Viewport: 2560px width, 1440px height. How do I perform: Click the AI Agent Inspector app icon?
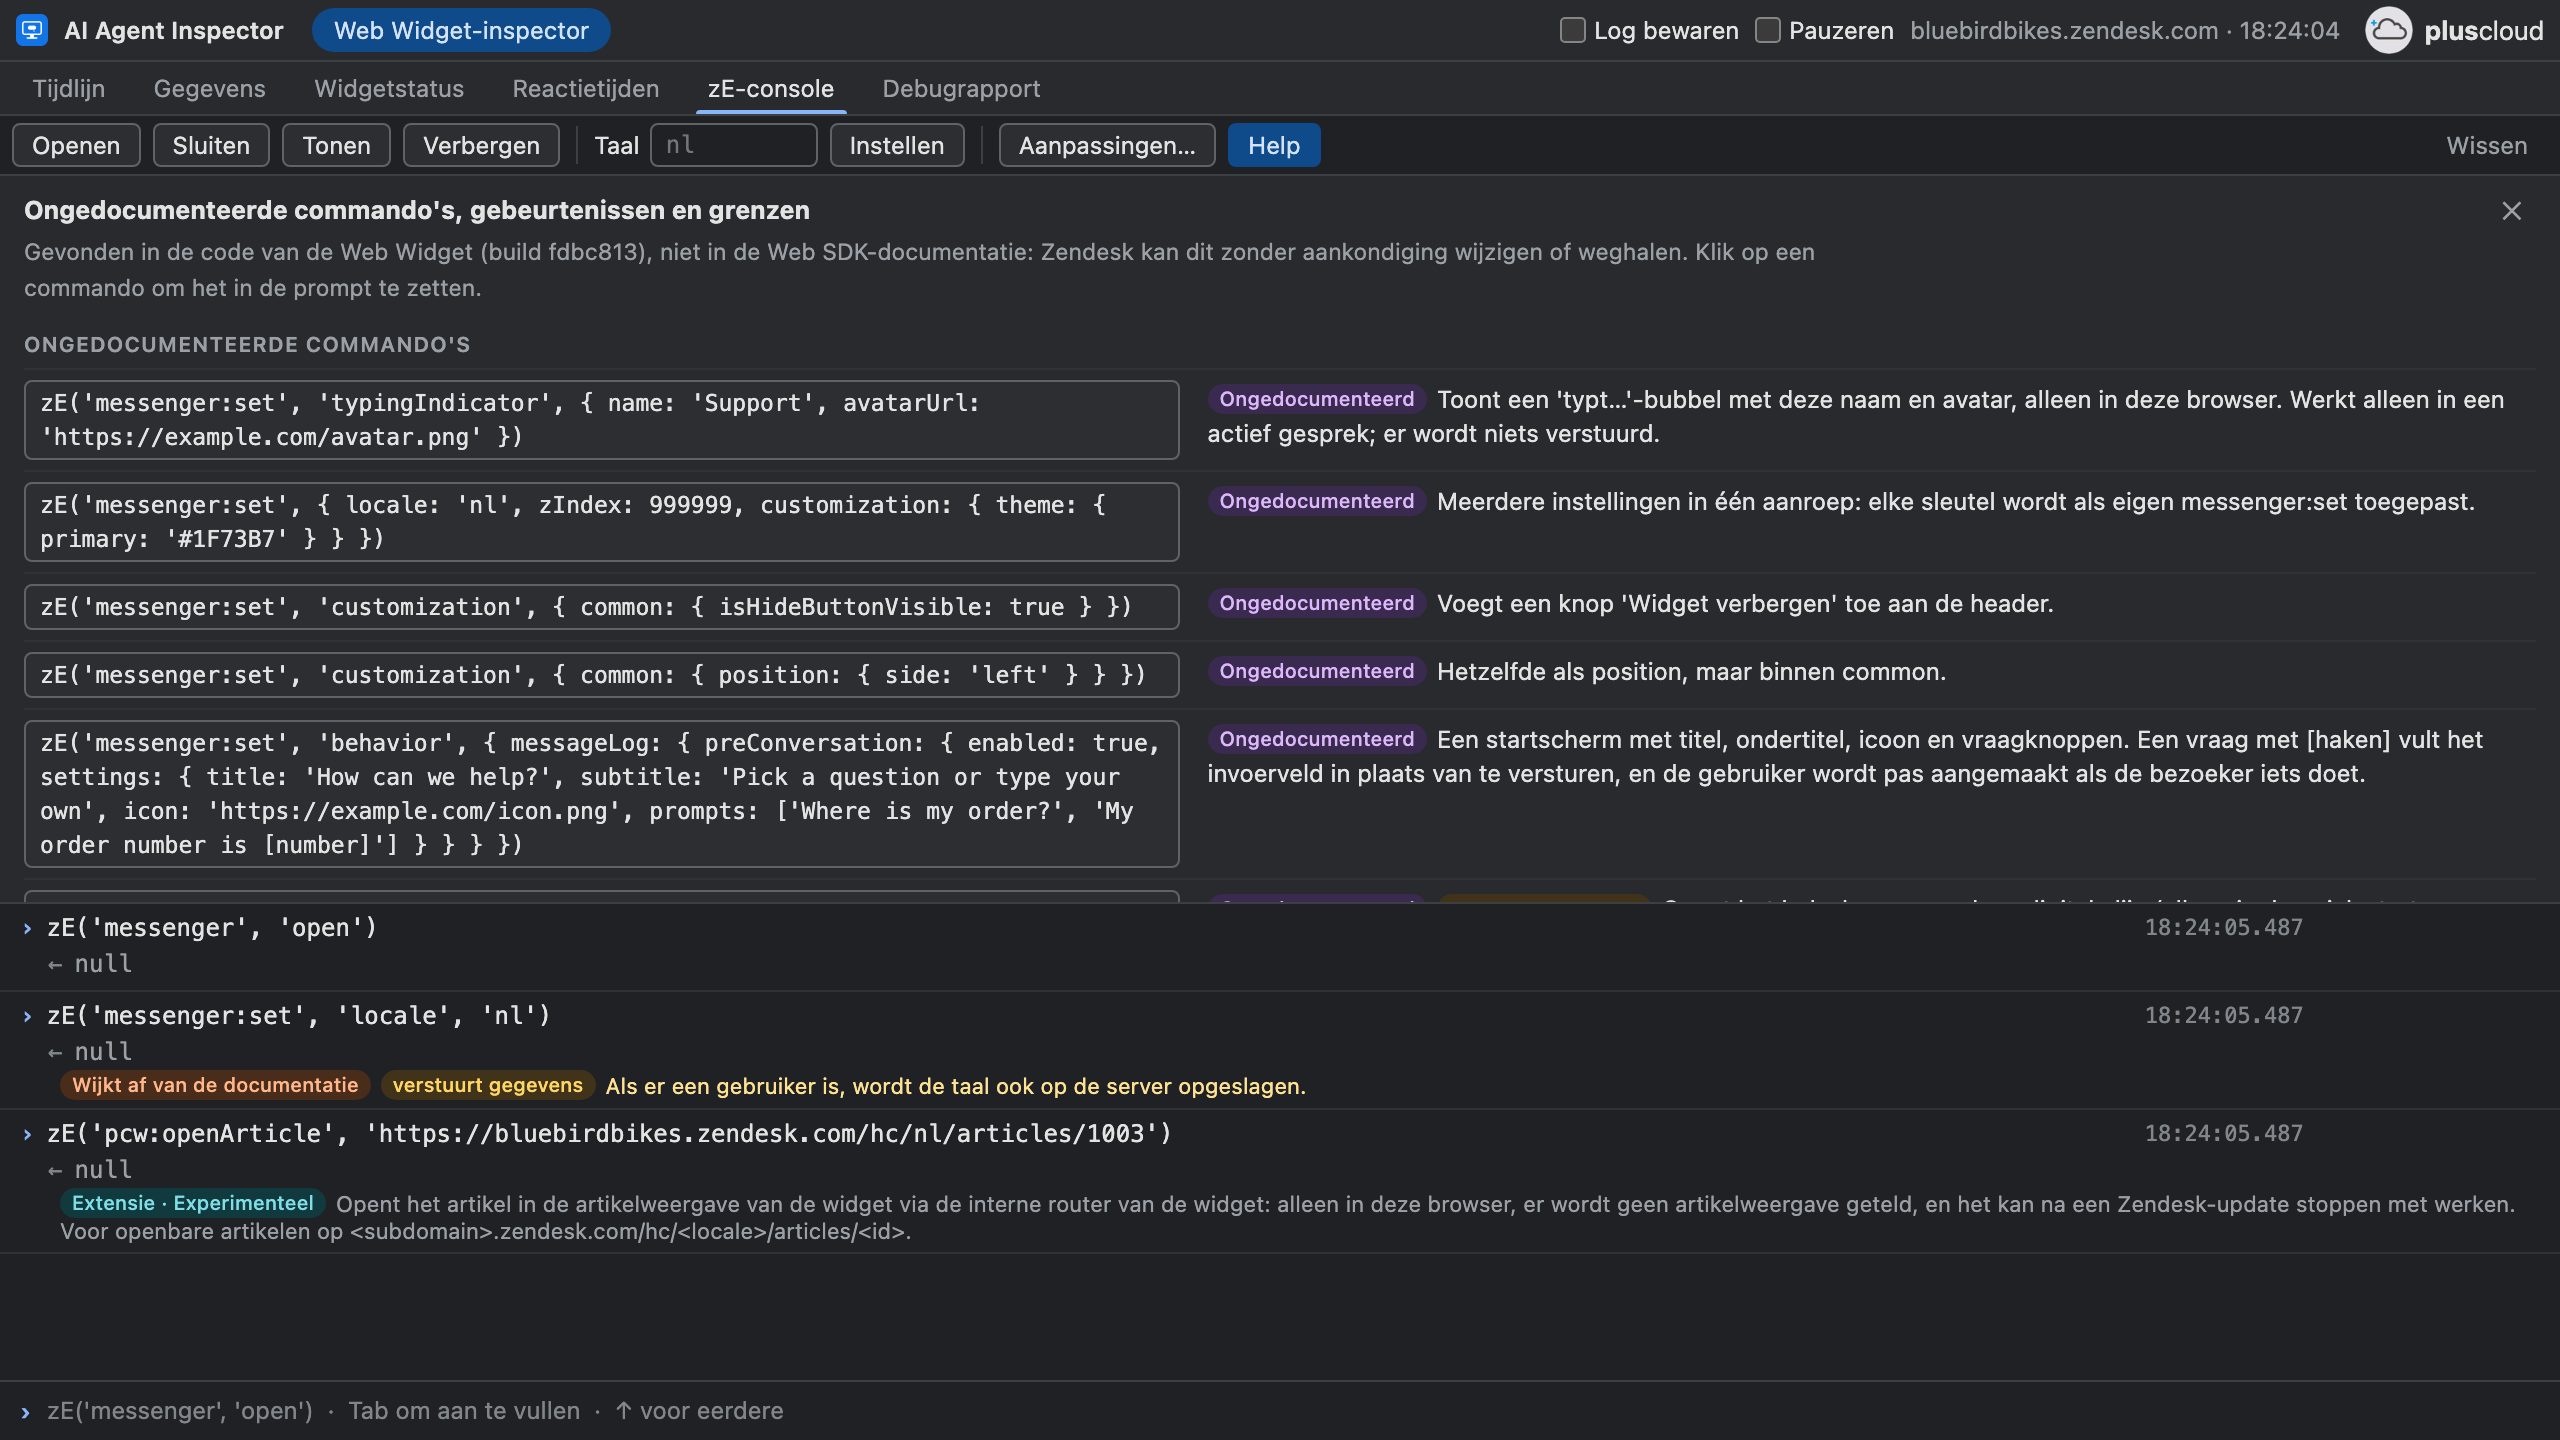tap(32, 30)
